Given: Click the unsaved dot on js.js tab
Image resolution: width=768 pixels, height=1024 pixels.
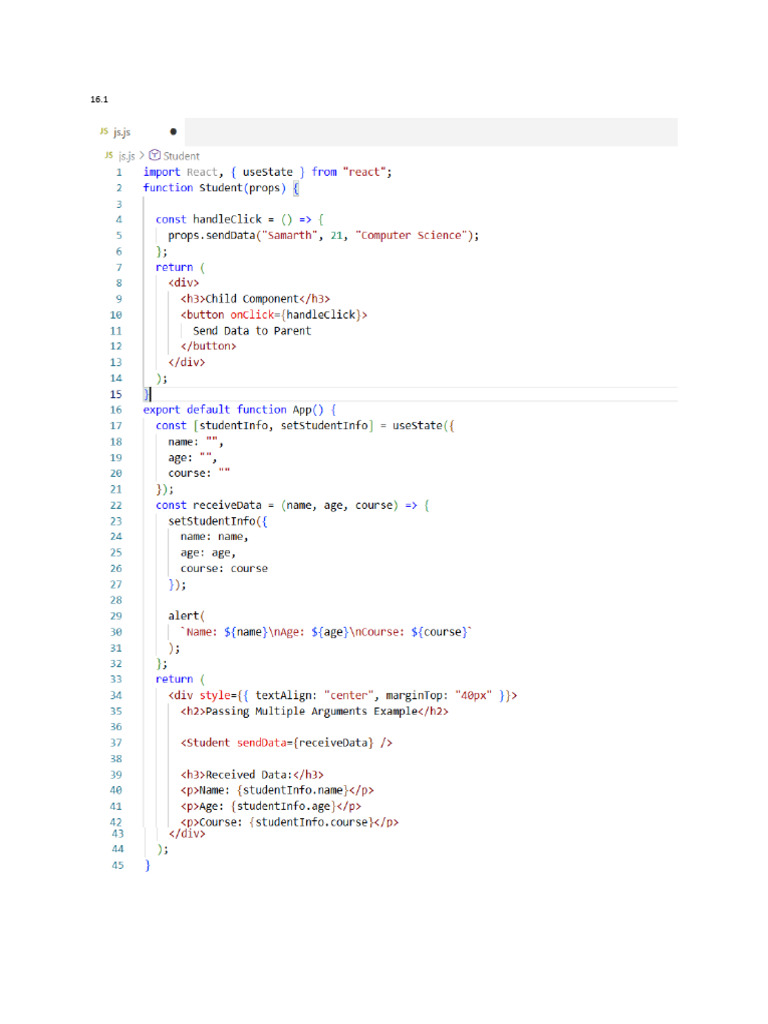Looking at the screenshot, I should [x=173, y=132].
